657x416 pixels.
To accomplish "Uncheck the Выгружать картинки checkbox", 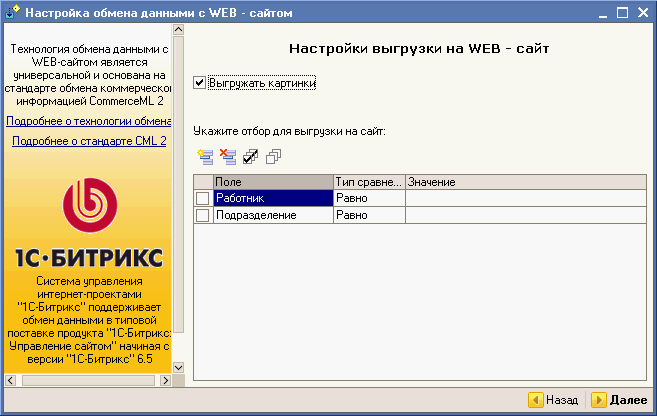I will click(x=200, y=84).
